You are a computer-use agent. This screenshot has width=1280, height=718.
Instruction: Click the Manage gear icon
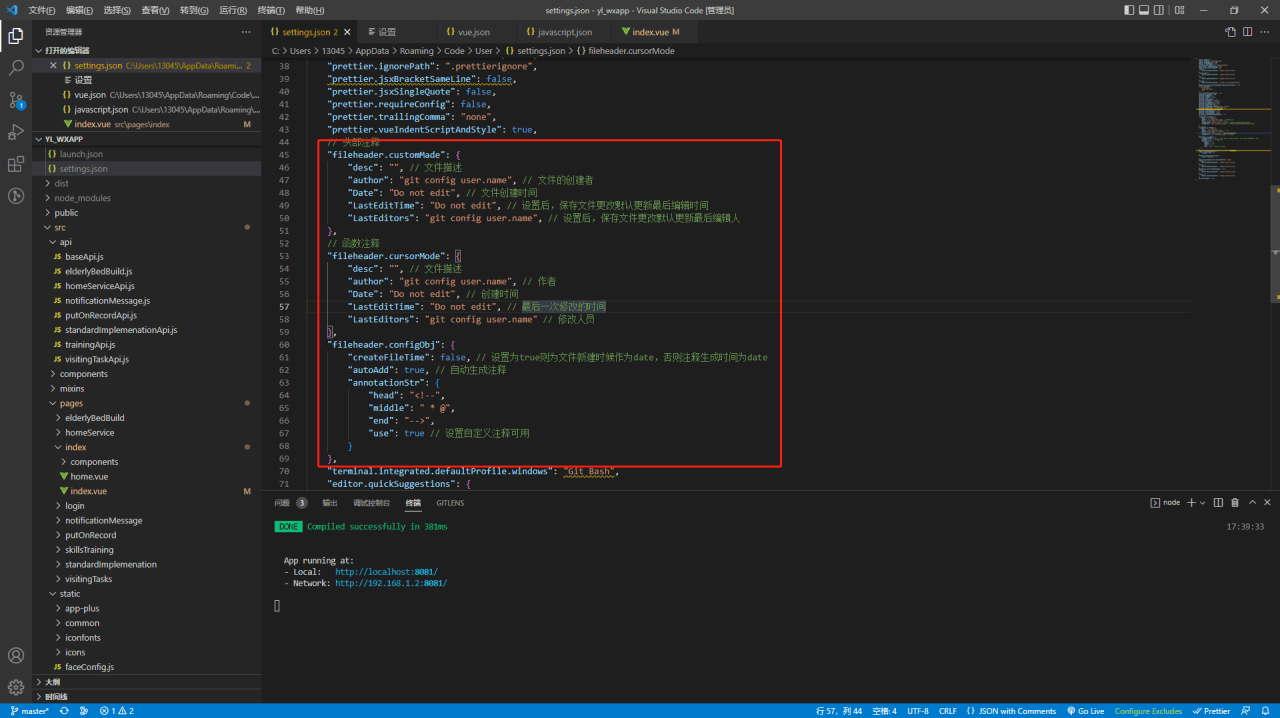point(16,687)
